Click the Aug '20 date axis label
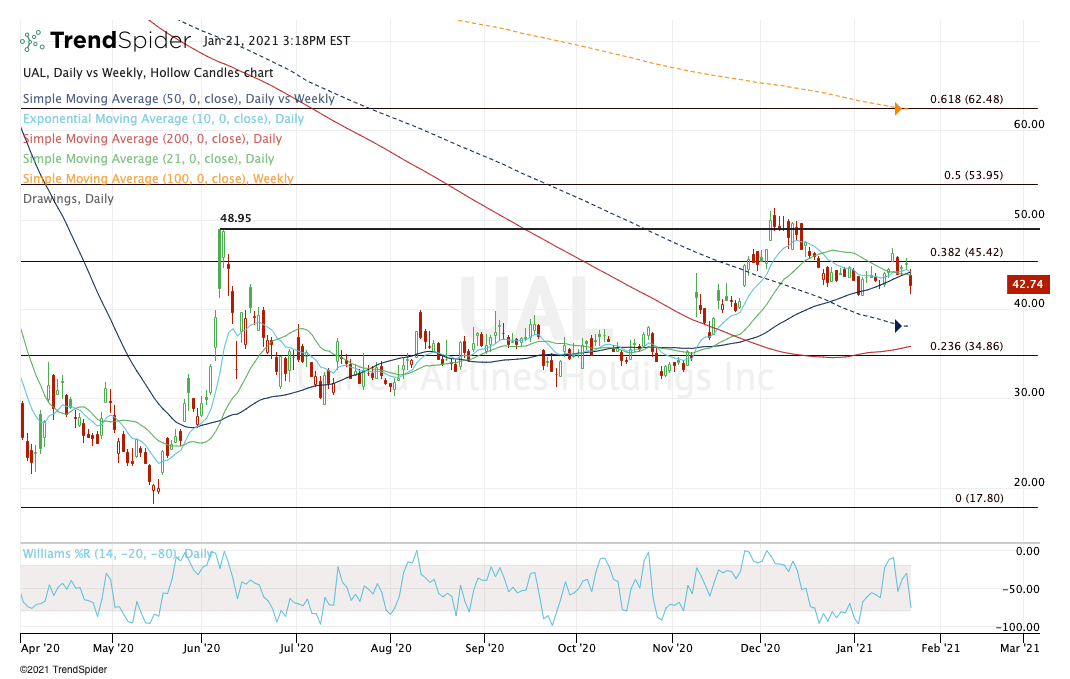1070x679 pixels. click(391, 648)
